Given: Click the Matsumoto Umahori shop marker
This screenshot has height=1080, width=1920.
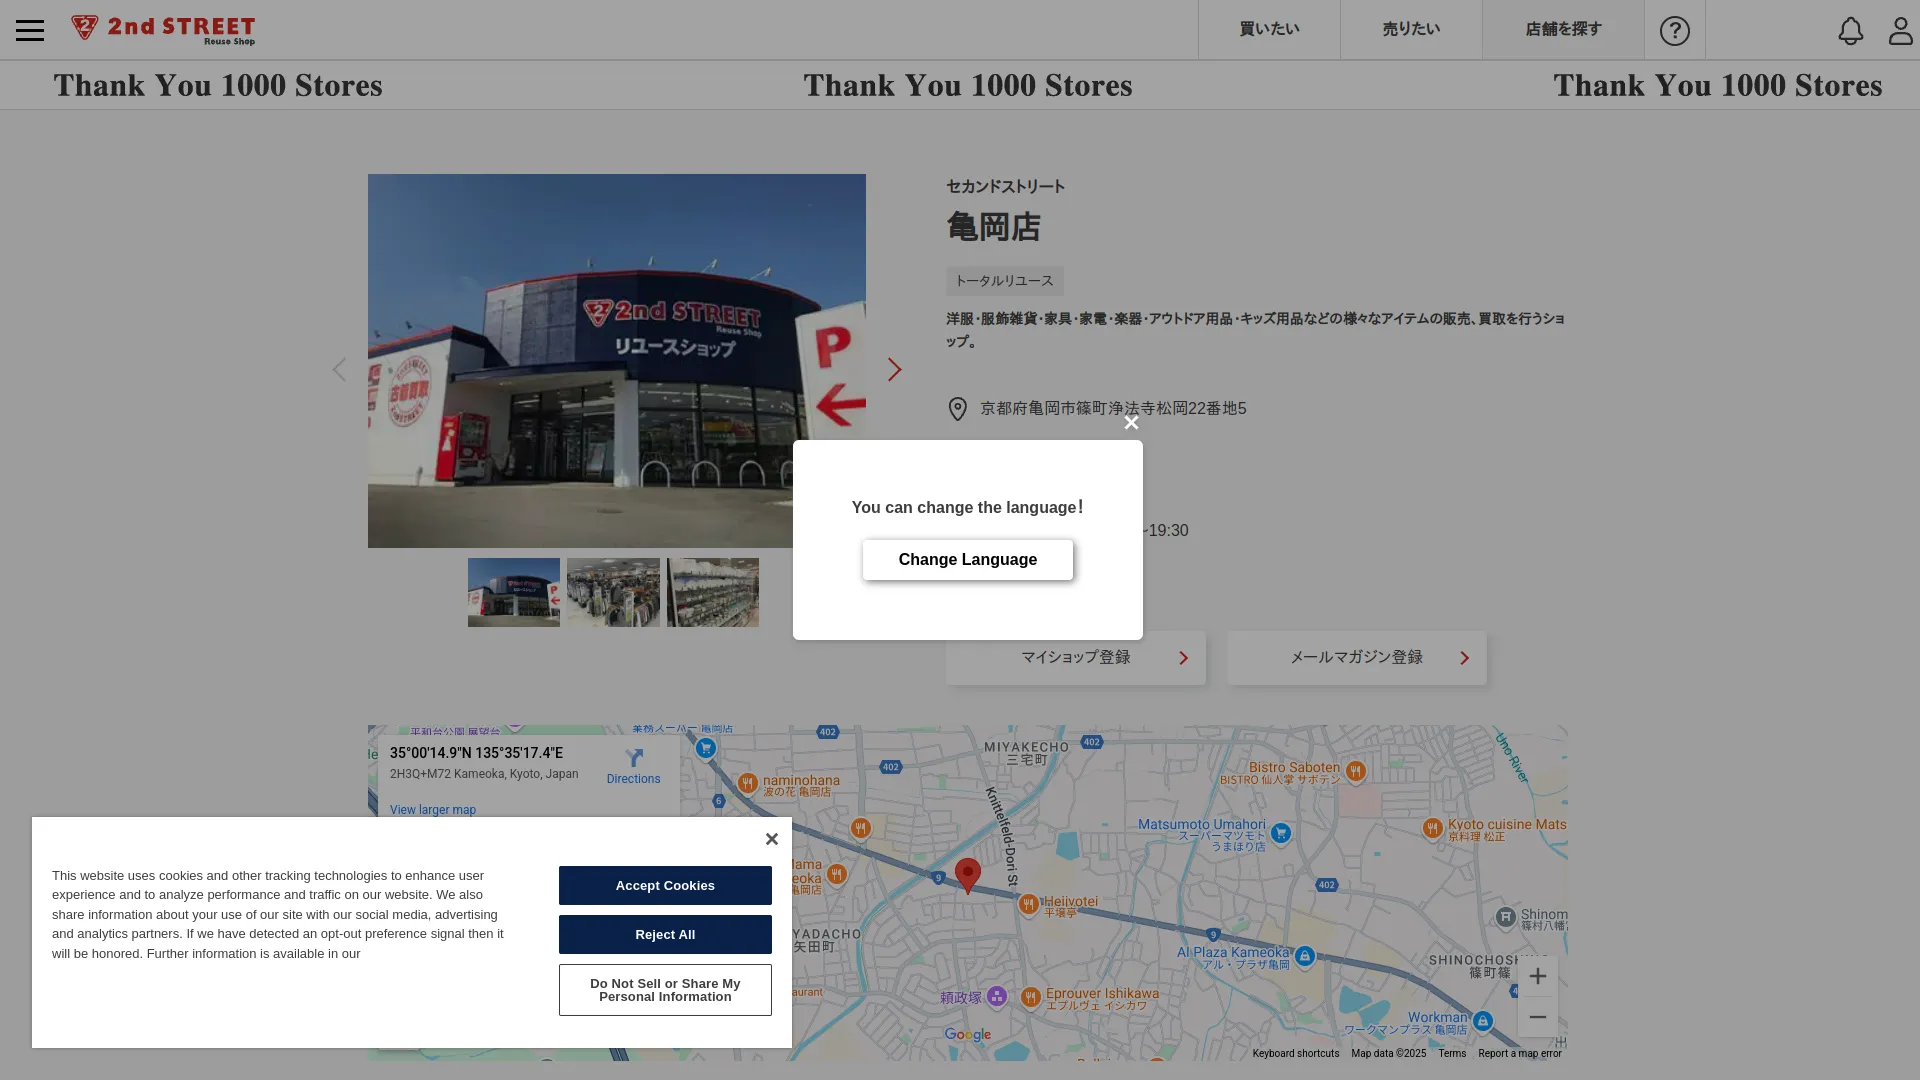Looking at the screenshot, I should [x=1281, y=833].
